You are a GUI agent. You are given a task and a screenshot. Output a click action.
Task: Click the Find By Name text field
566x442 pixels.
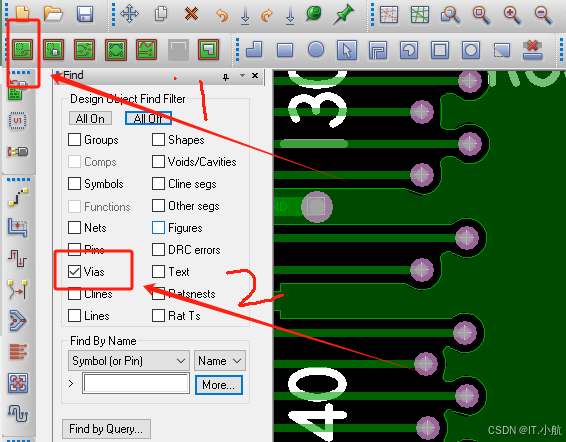136,384
